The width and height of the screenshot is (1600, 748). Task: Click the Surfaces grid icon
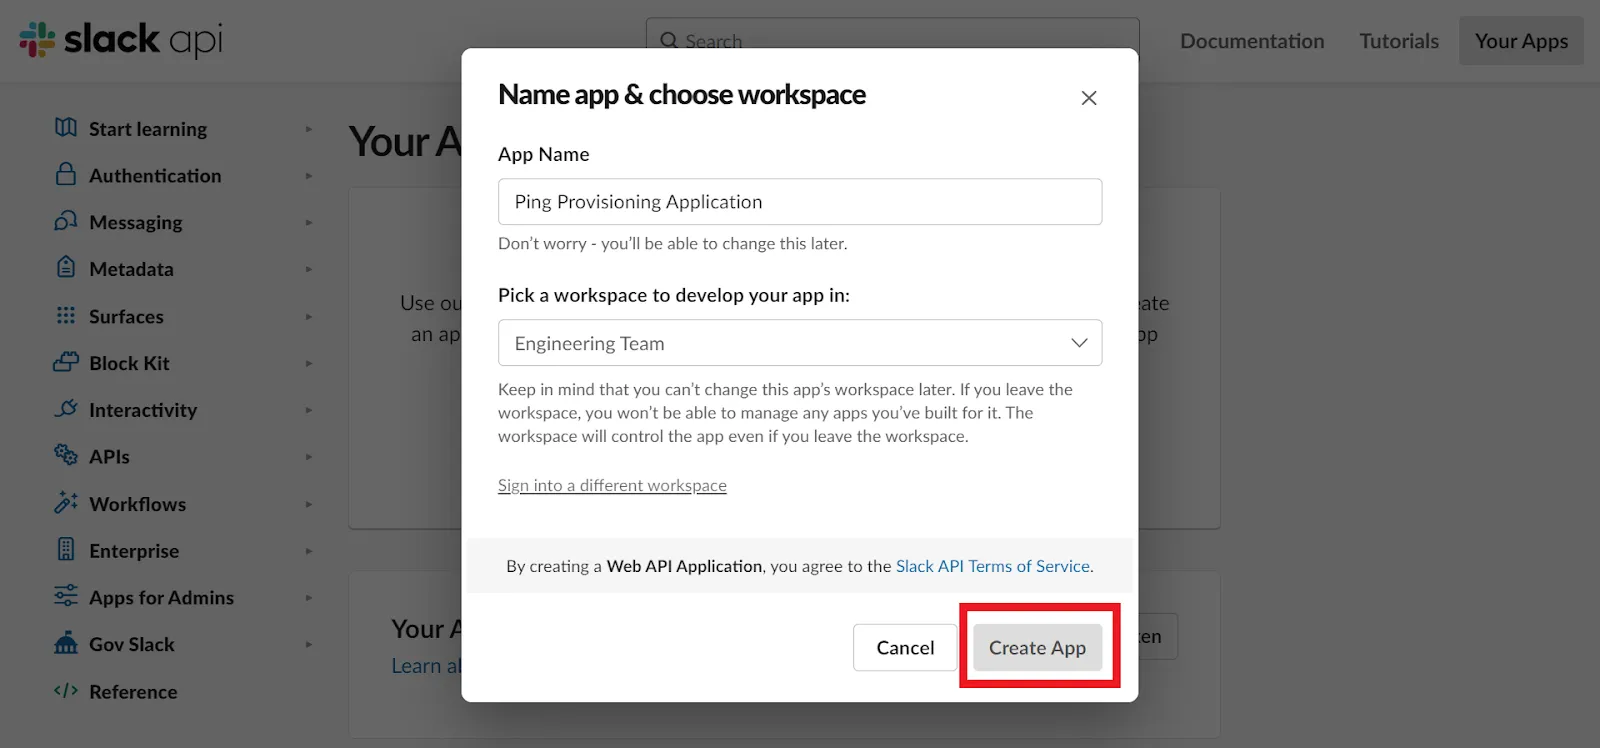coord(66,315)
